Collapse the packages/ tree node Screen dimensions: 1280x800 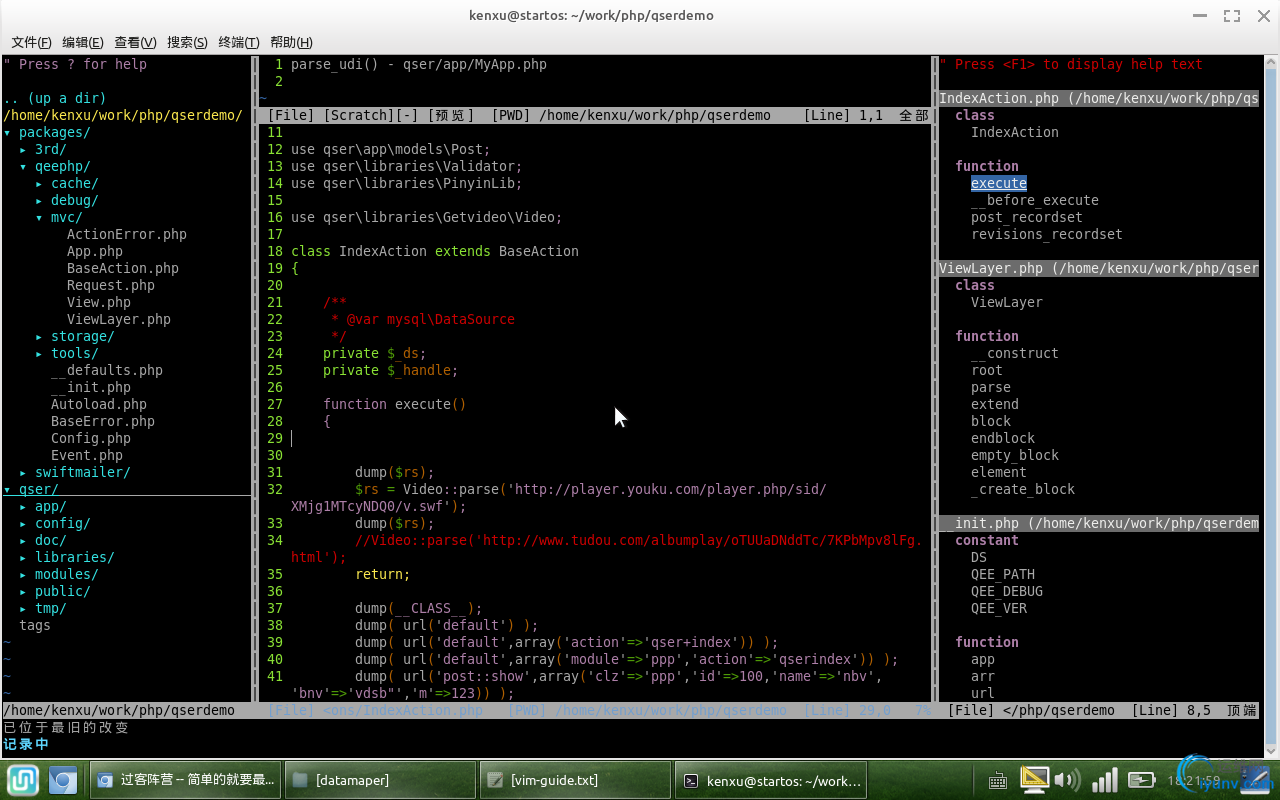click(47, 132)
